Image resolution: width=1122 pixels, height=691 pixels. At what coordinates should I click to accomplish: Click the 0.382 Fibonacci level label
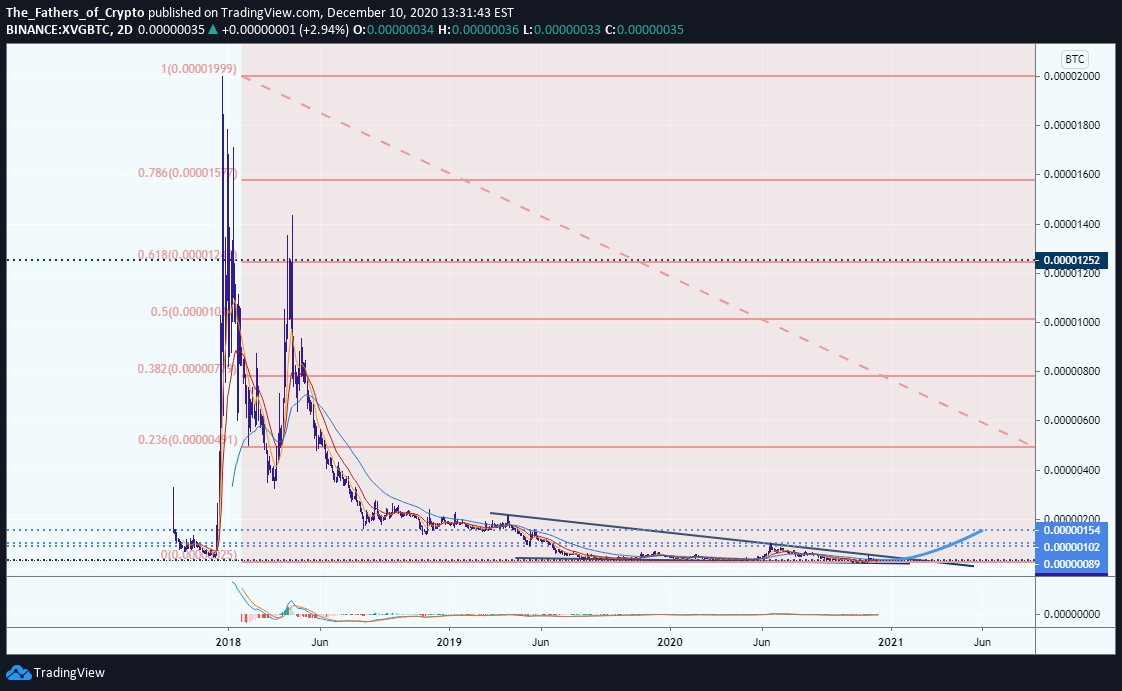point(187,369)
